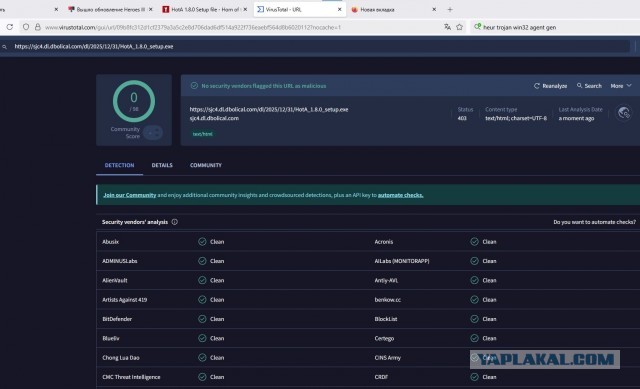Click the BlockList vendor name
The image size is (640, 389).
pyautogui.click(x=386, y=319)
